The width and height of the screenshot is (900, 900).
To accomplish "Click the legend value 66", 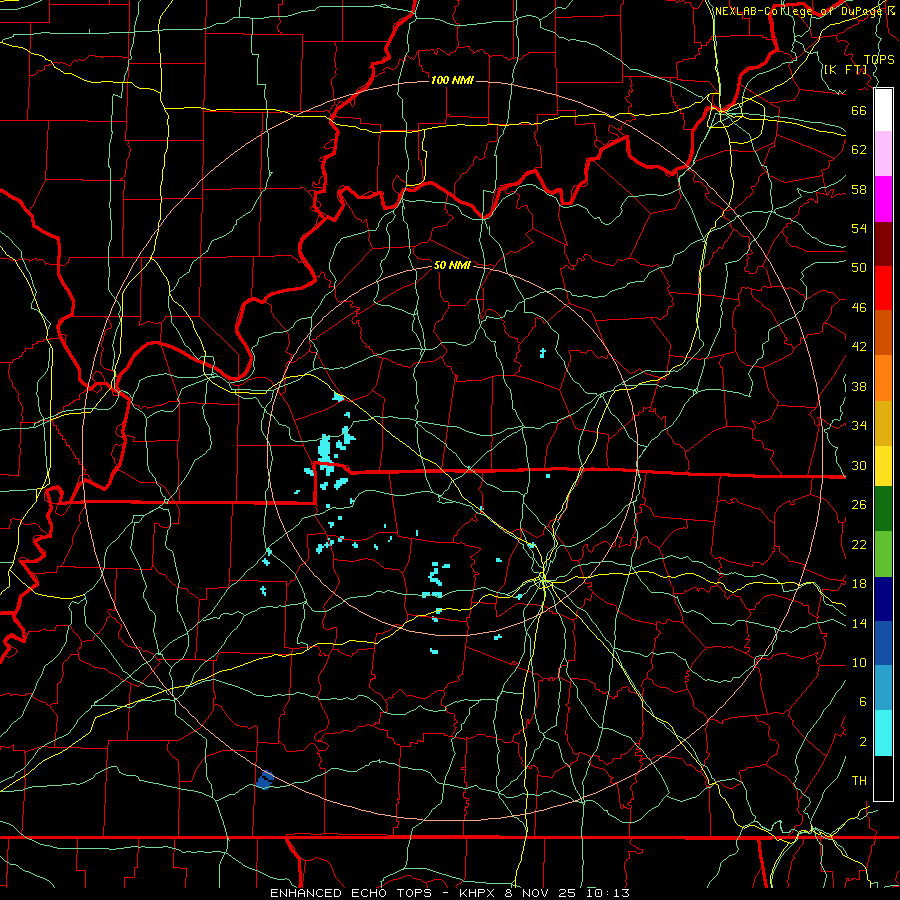I will 859,110.
